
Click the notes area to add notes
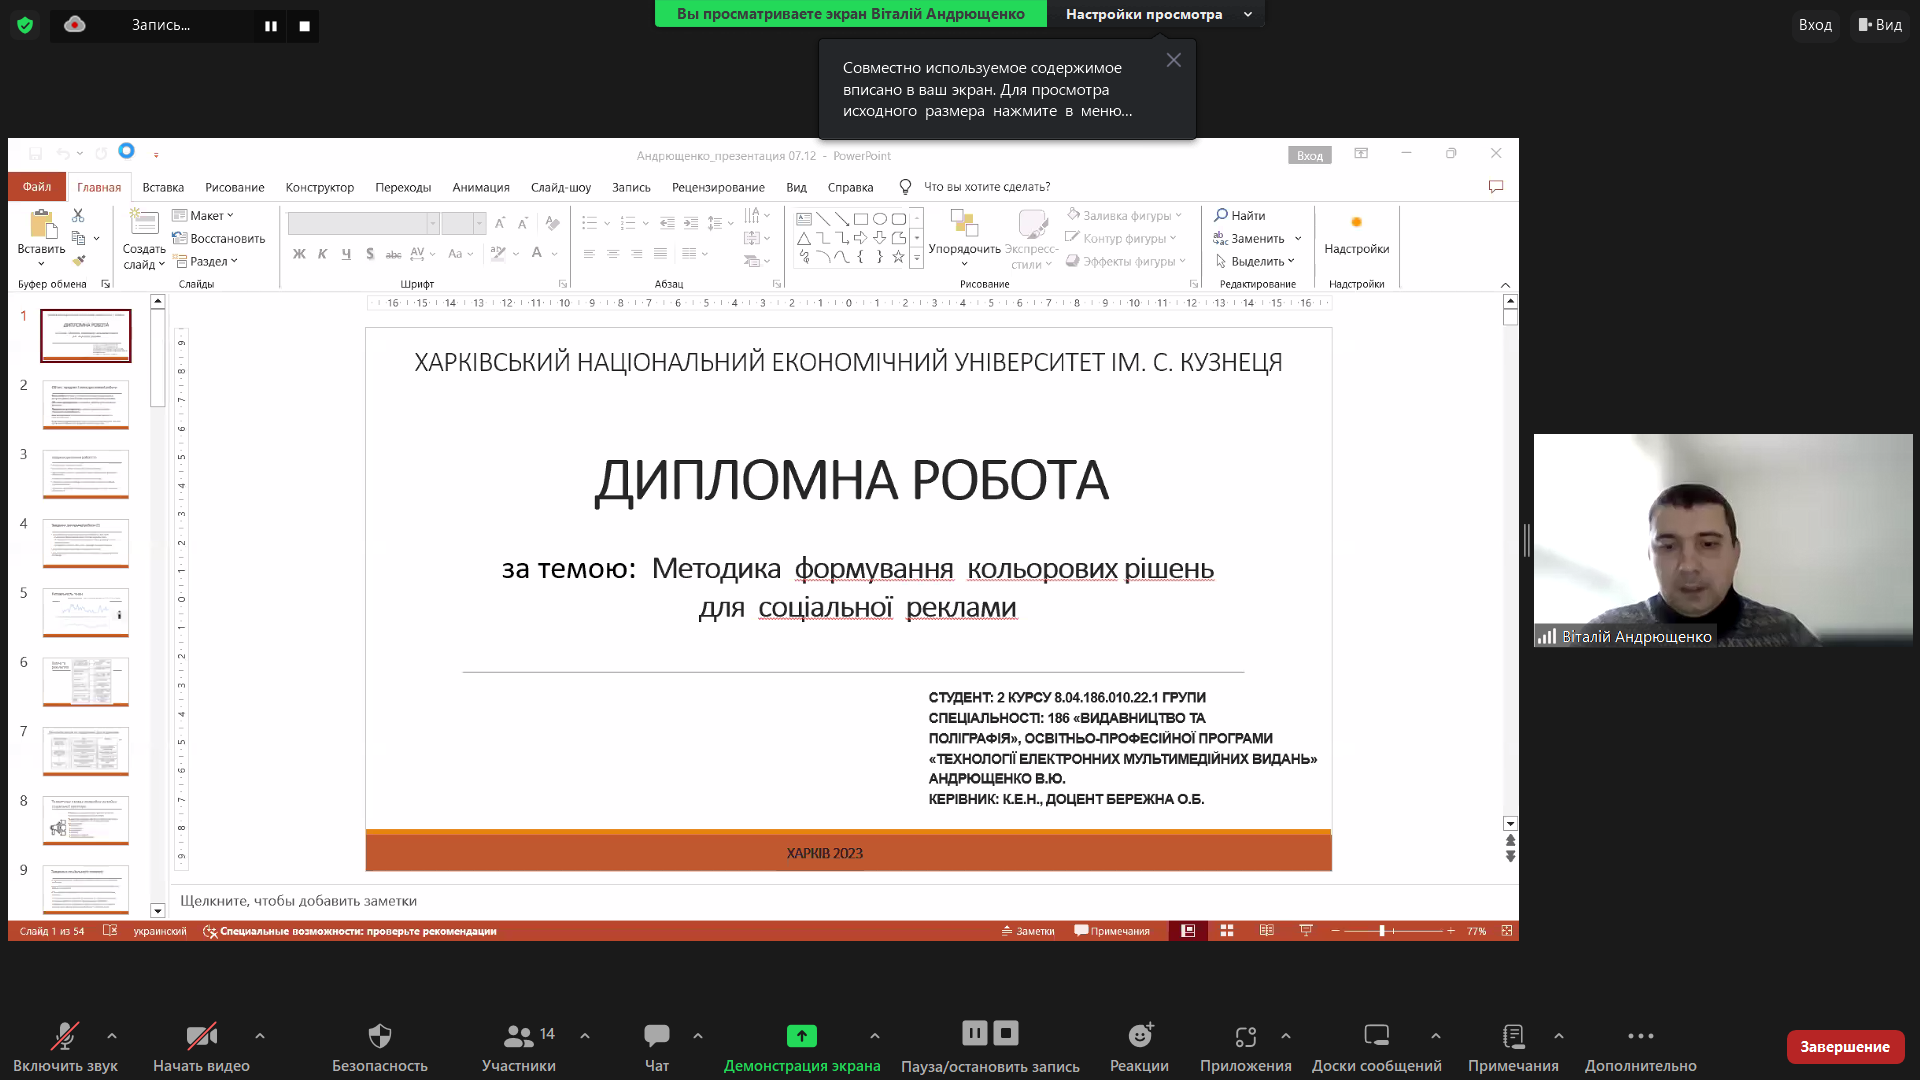[x=298, y=901]
